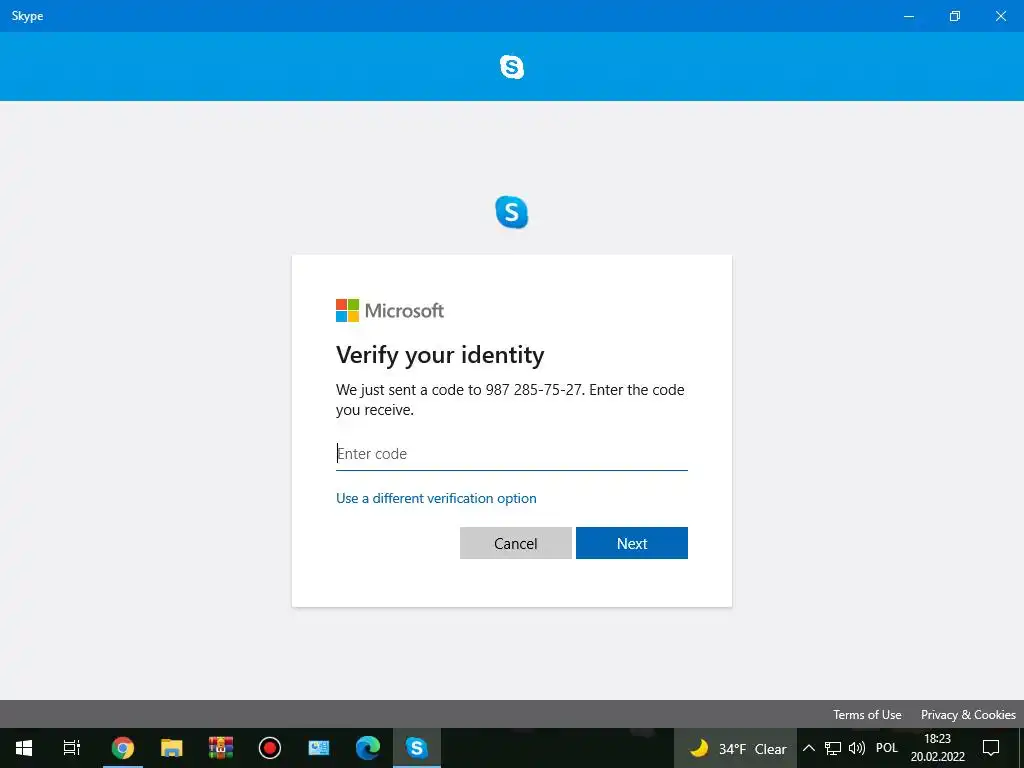Screen dimensions: 1024x768
Task: Click the Skype logo in the blue header
Action: [511, 67]
